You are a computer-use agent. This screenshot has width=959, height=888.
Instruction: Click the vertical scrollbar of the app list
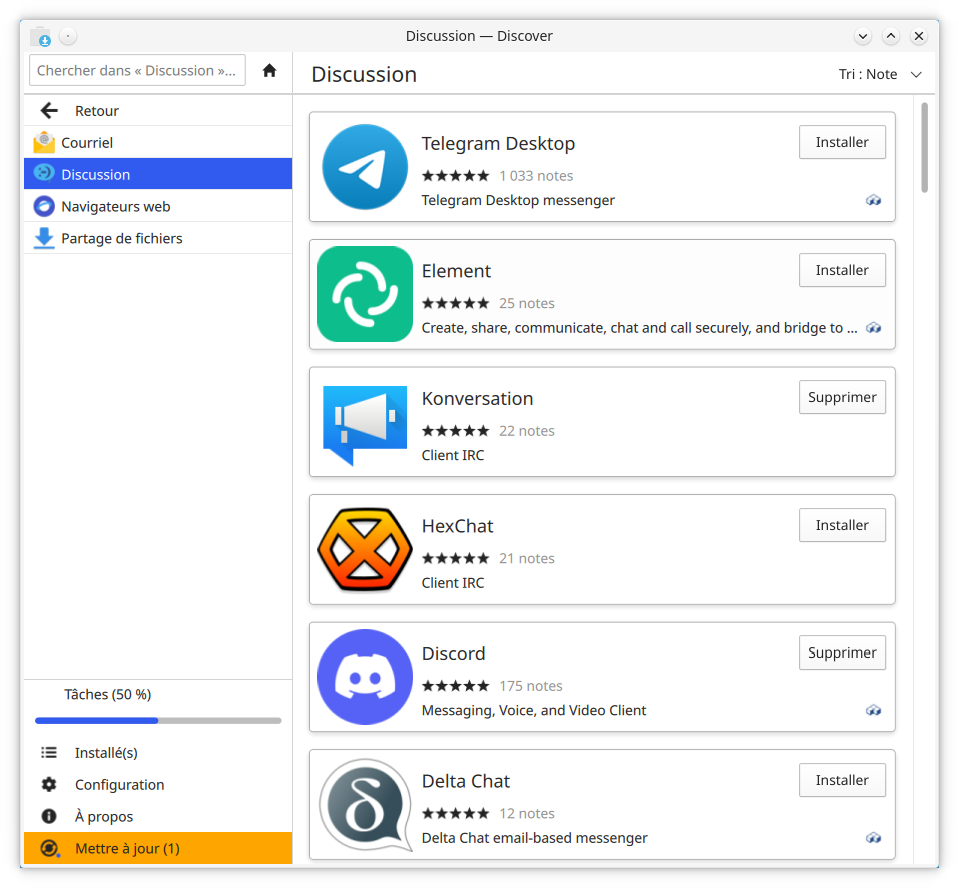(925, 147)
